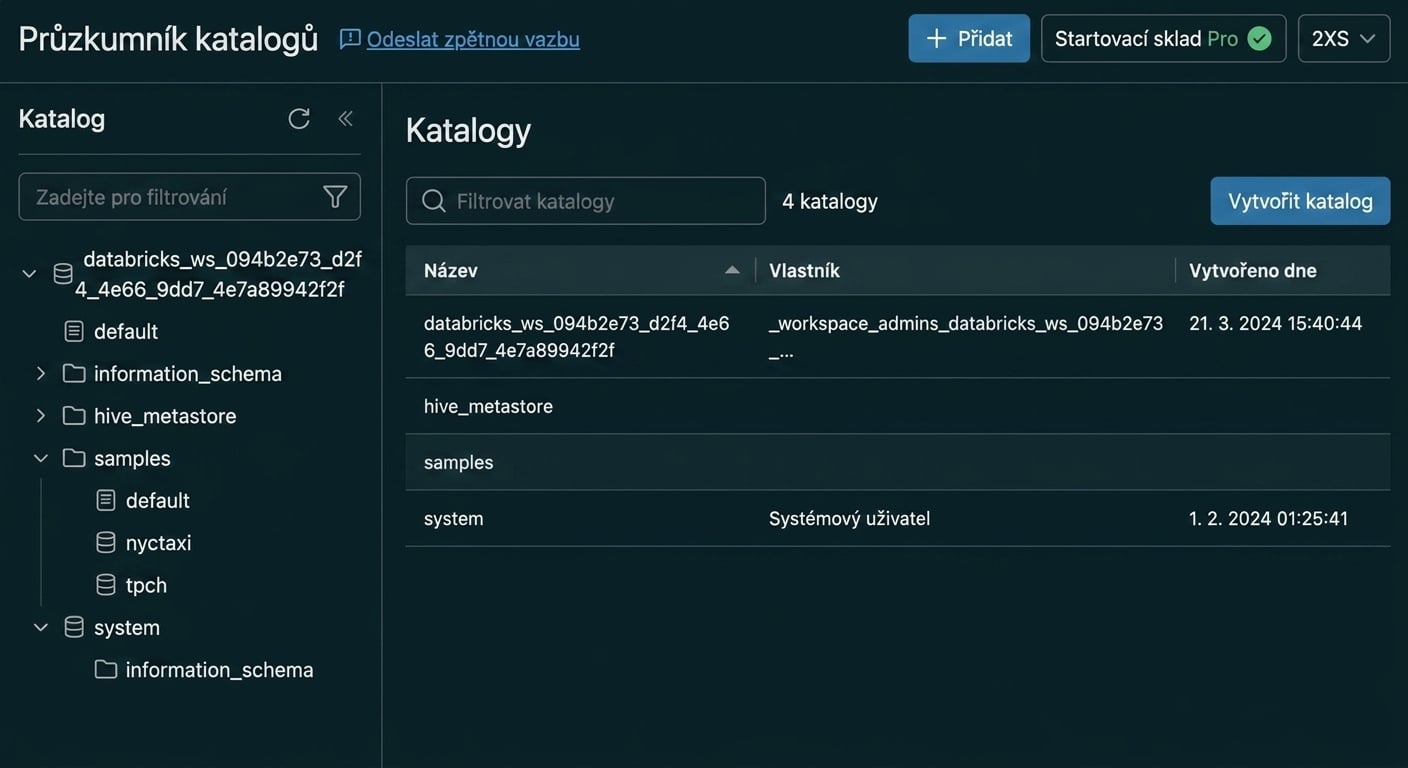Click the 4 katalogy count label
1408x768 pixels.
click(x=830, y=201)
